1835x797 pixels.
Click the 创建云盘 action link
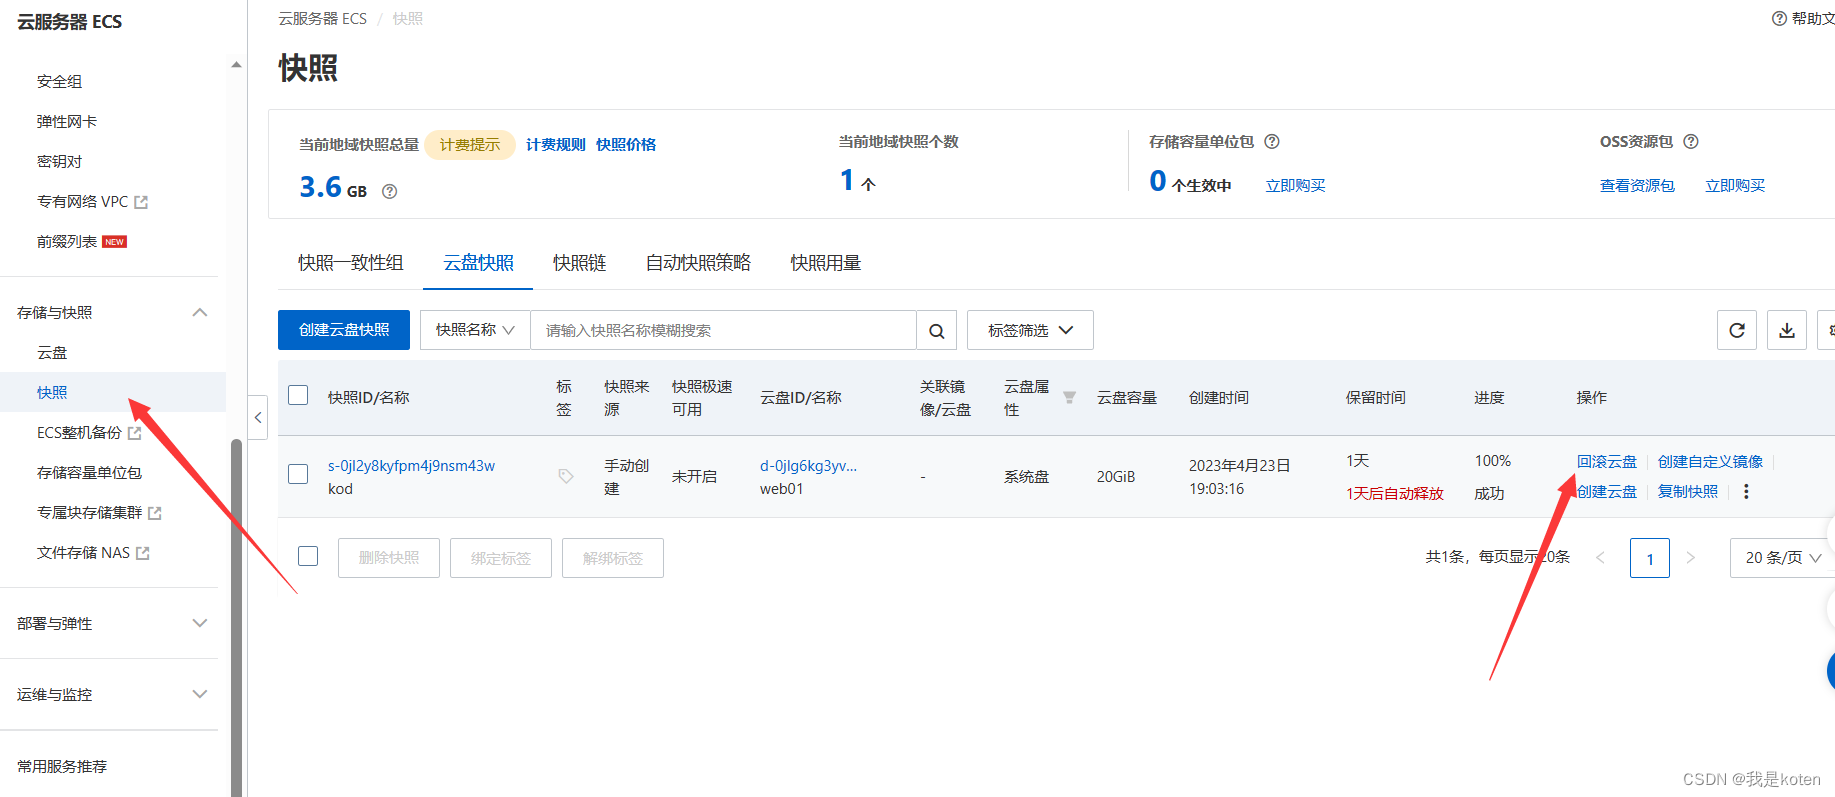[x=1607, y=491]
